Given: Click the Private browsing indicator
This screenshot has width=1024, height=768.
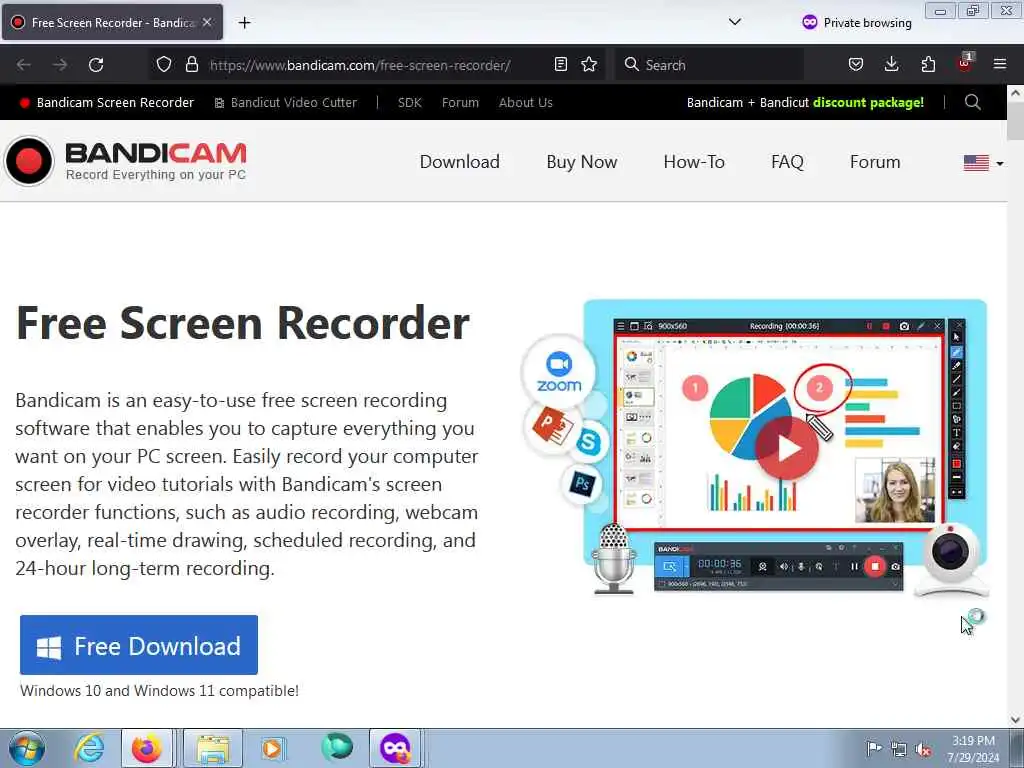Looking at the screenshot, I should (857, 23).
